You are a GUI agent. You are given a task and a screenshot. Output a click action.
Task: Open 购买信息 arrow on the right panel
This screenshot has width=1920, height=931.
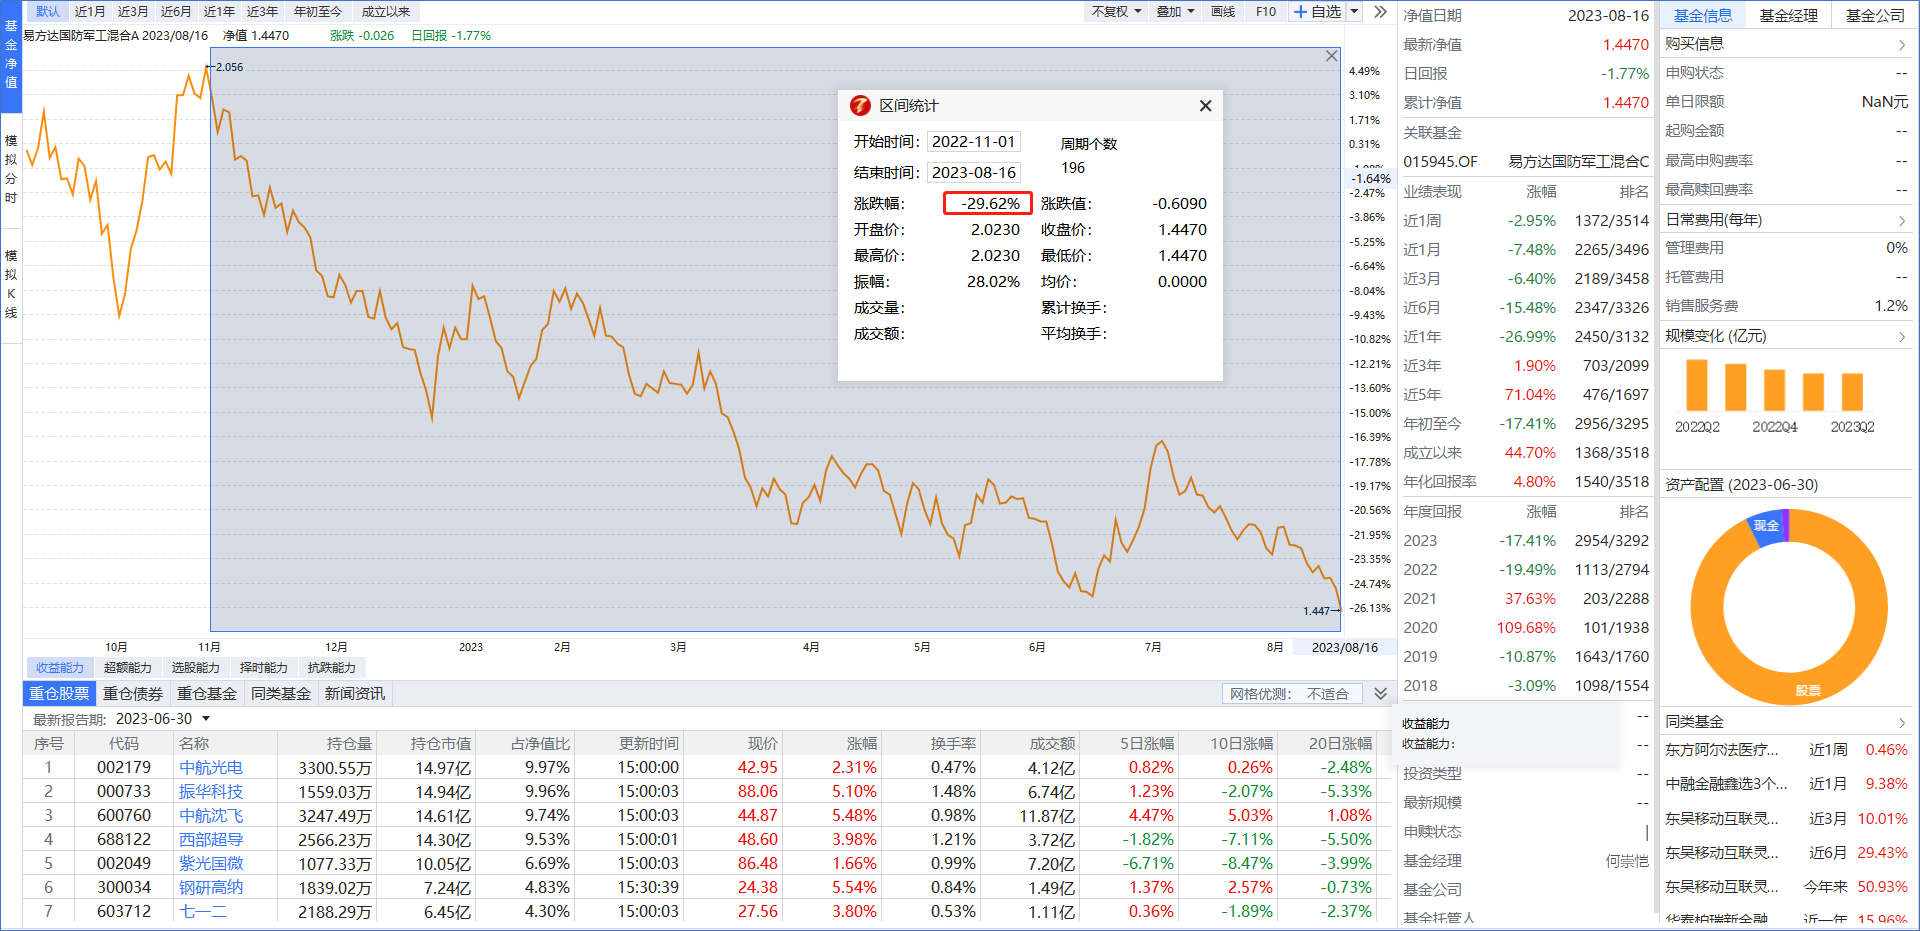point(1901,44)
